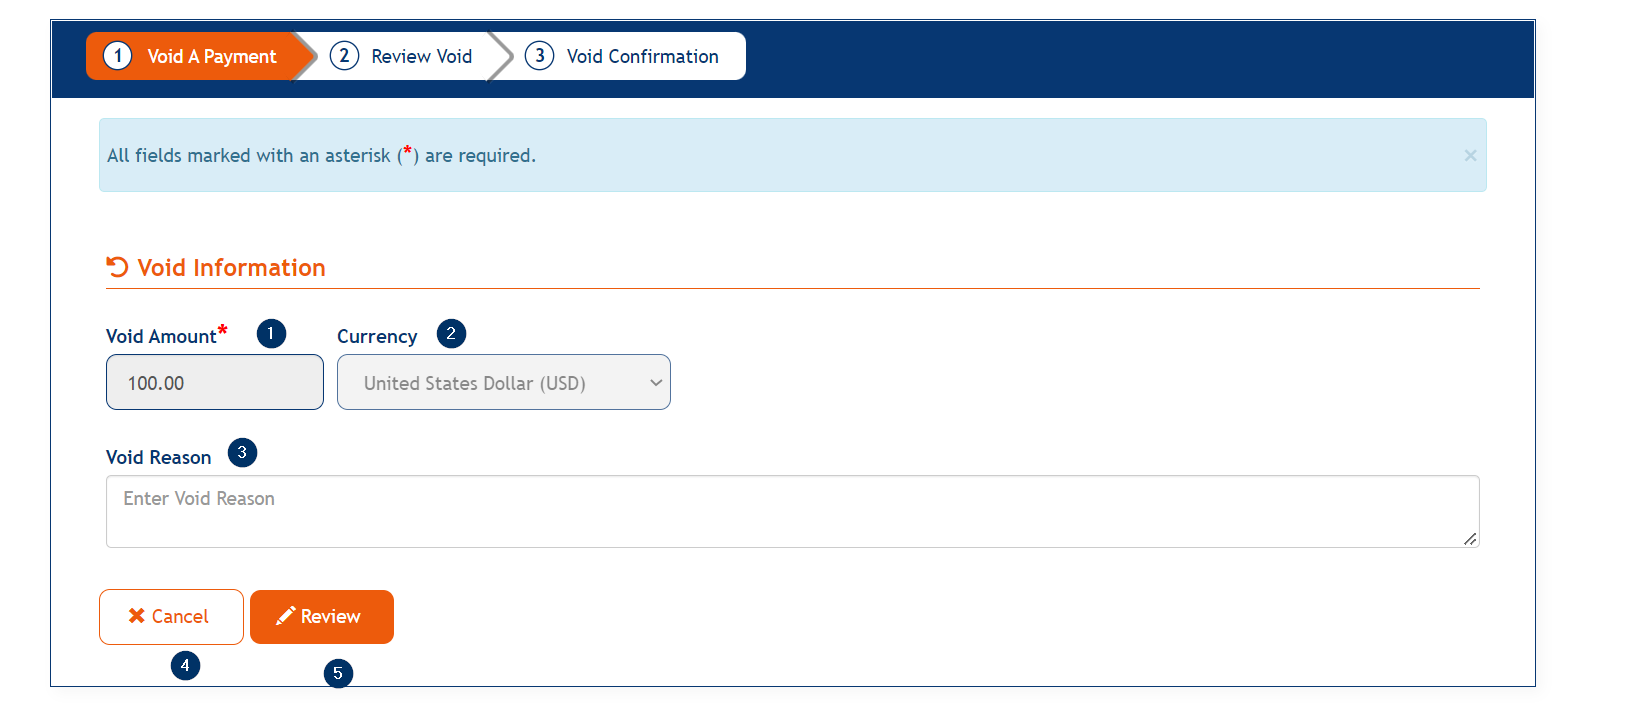1628x727 pixels.
Task: Click the X icon on Cancel button
Action: [137, 616]
